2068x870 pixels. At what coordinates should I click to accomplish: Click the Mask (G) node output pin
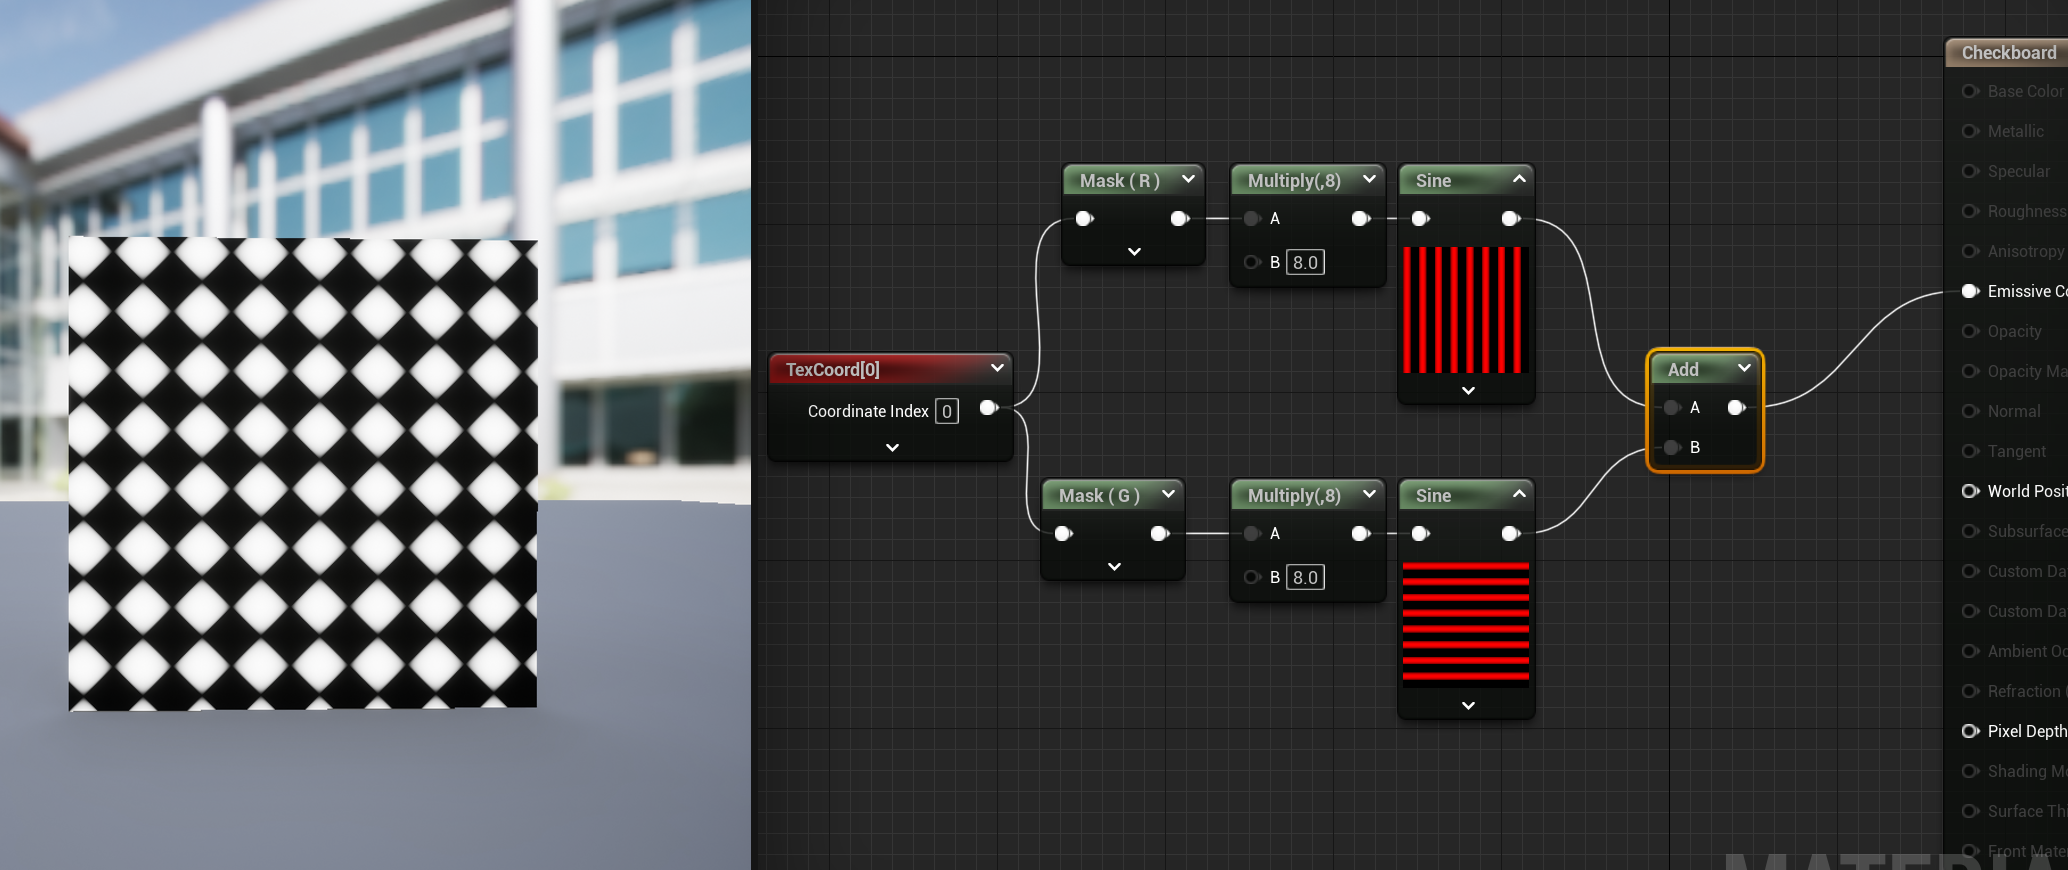(1160, 534)
